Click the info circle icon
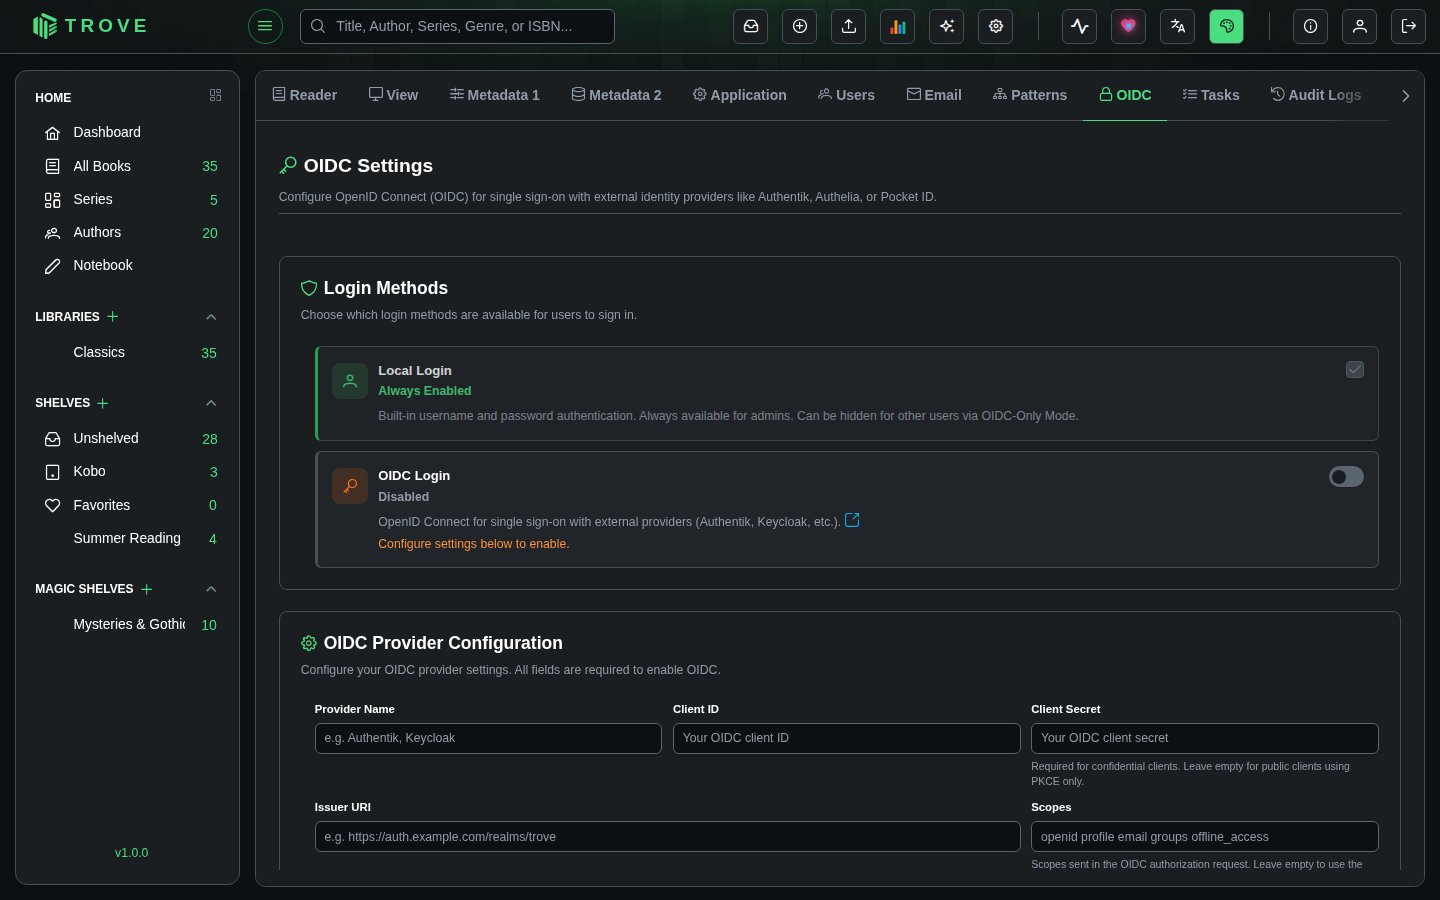The image size is (1440, 900). click(x=1310, y=26)
